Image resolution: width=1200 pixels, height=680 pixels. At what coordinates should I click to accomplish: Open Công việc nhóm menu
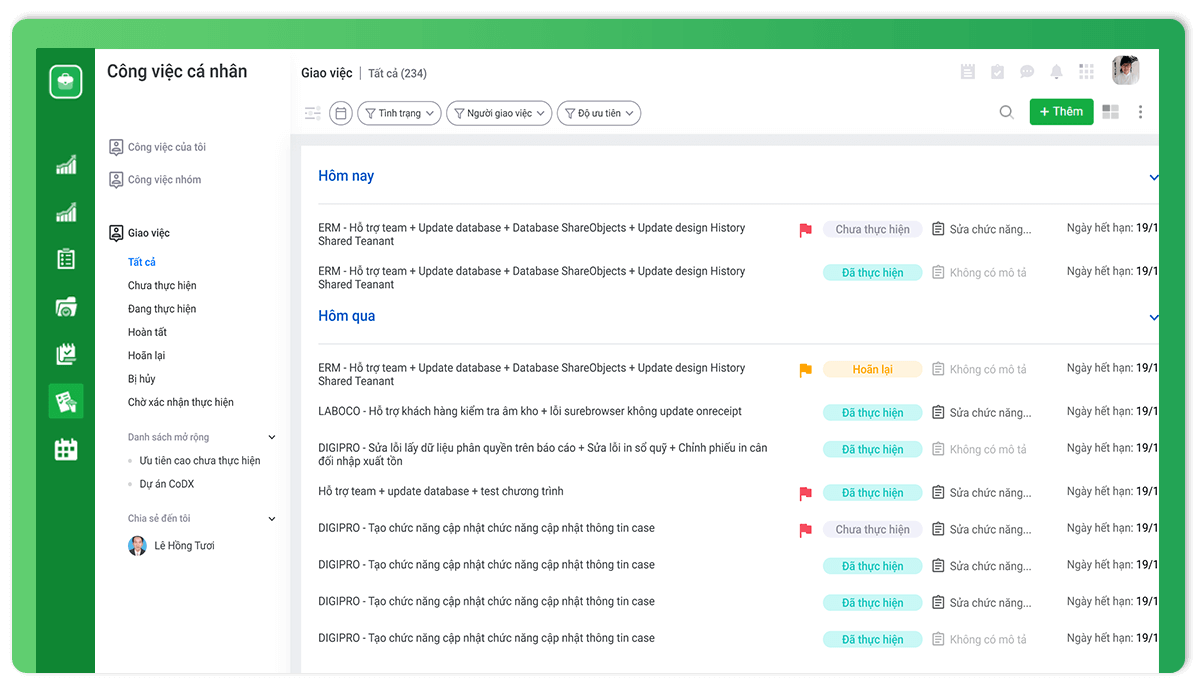[156, 180]
